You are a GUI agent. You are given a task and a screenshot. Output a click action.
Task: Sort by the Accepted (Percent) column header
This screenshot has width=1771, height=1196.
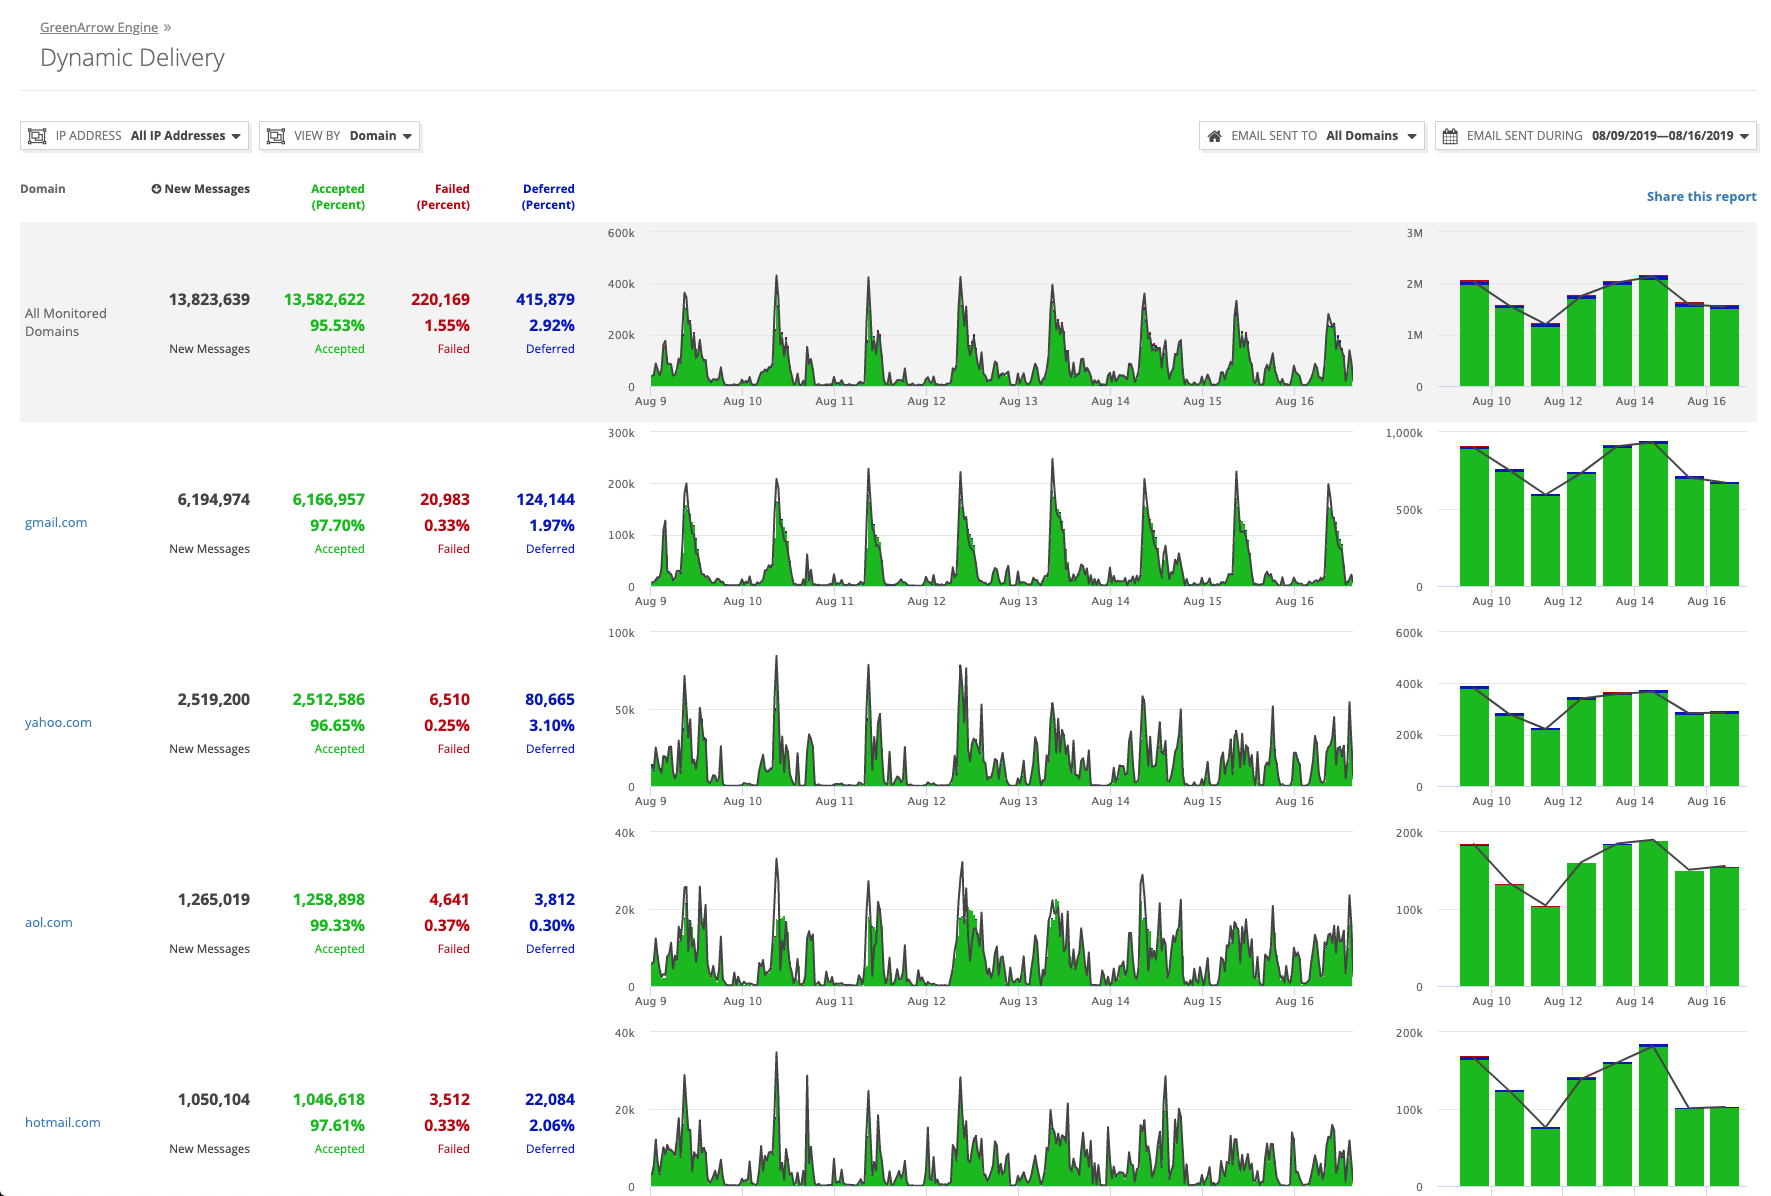[x=338, y=196]
